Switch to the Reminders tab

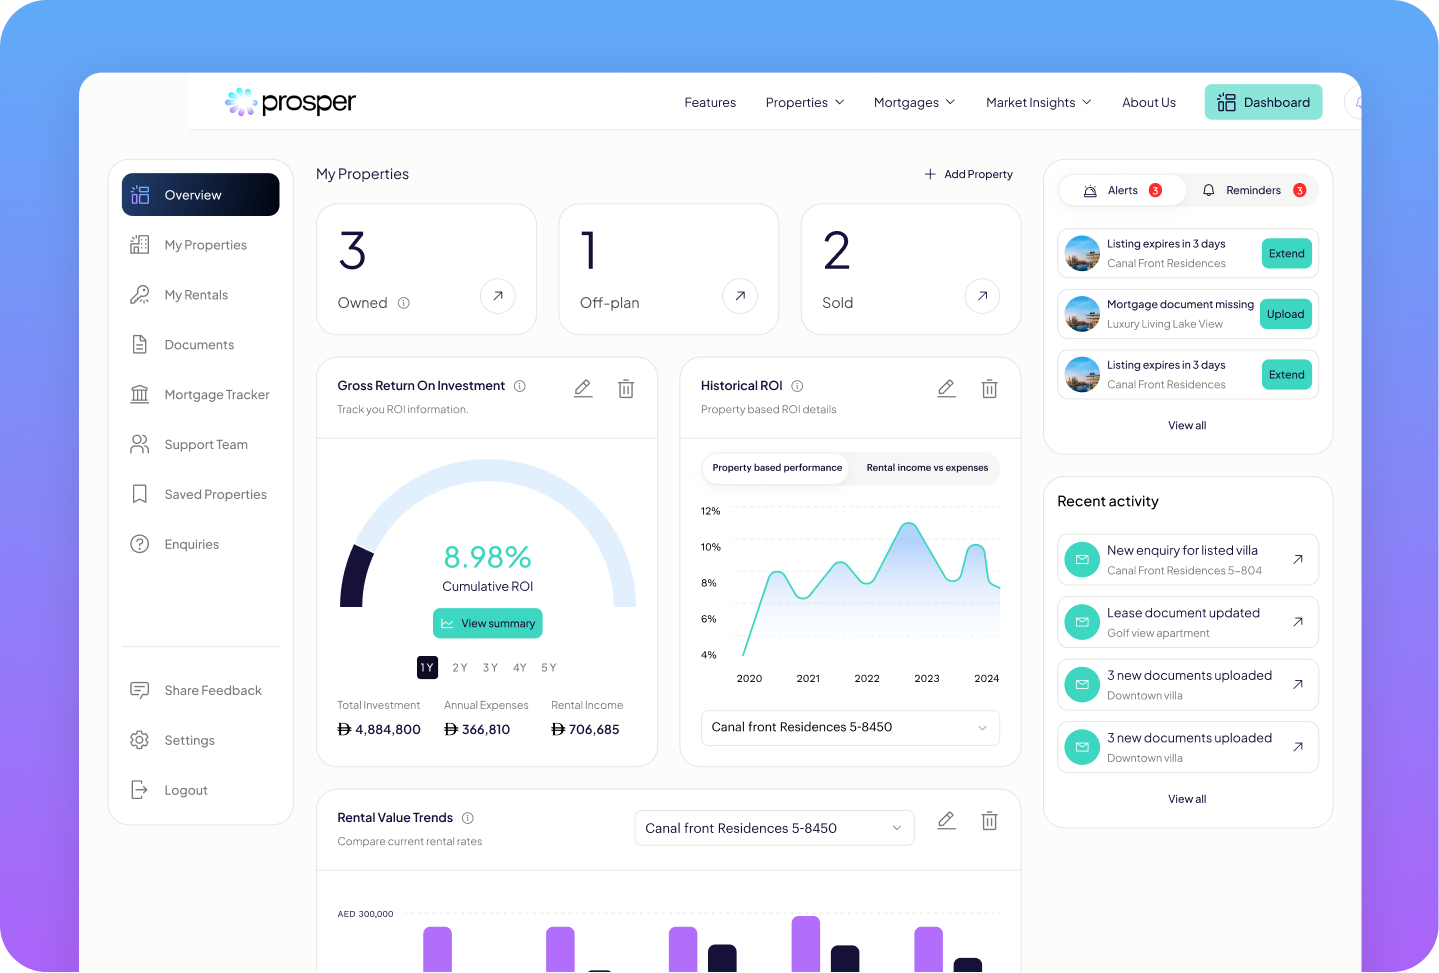click(x=1252, y=190)
